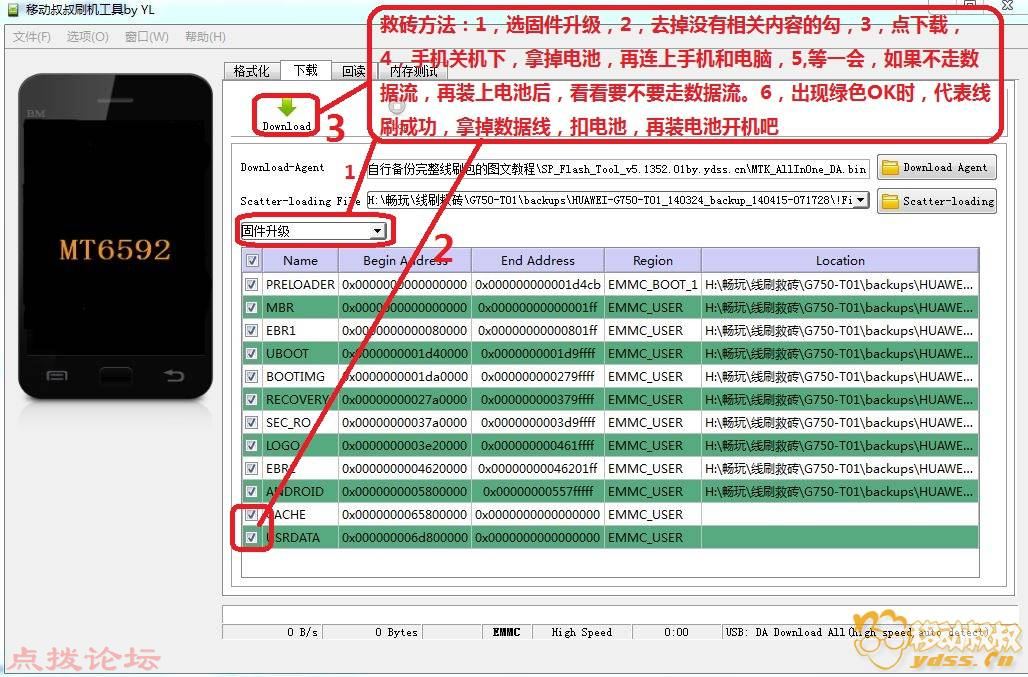Viewport: 1028px width, 677px height.
Task: Select the PRELOADER name cell
Action: pos(300,284)
